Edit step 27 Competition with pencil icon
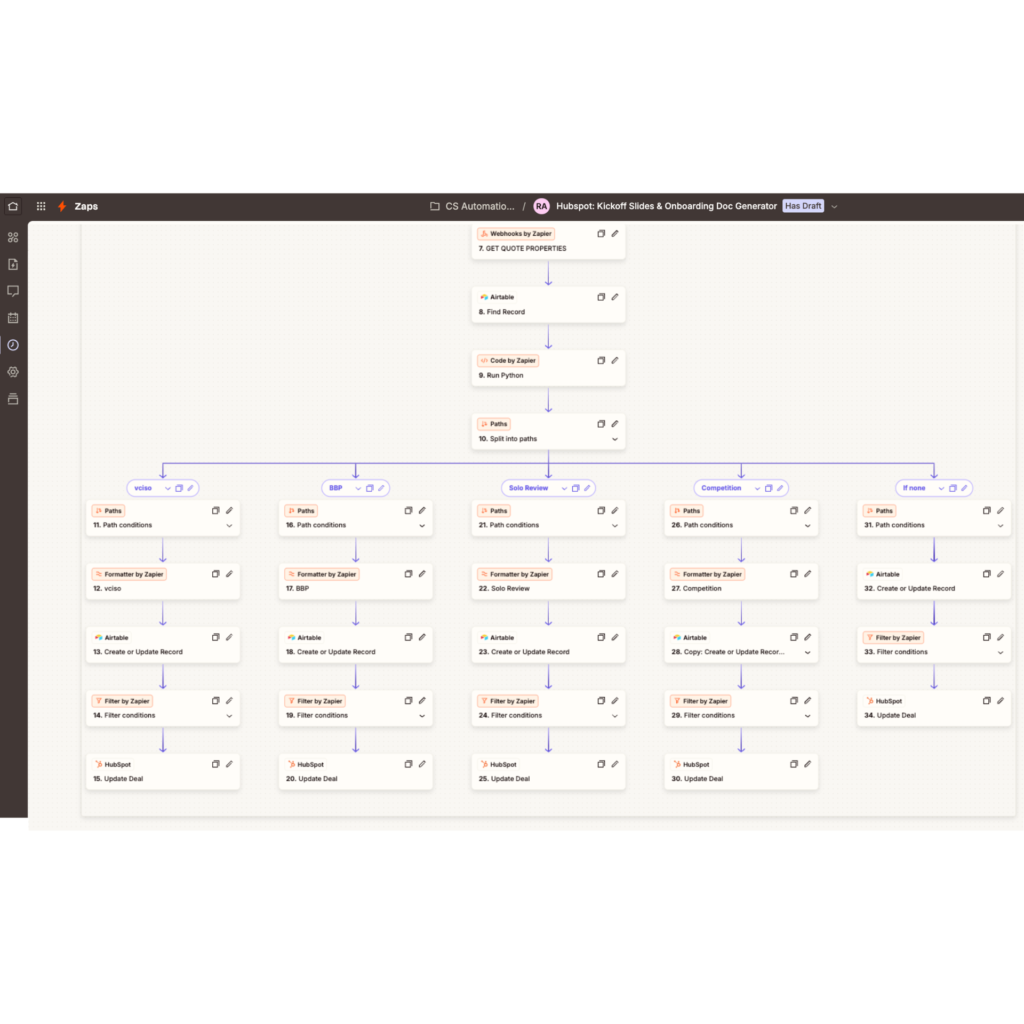The width and height of the screenshot is (1024, 1024). (808, 573)
